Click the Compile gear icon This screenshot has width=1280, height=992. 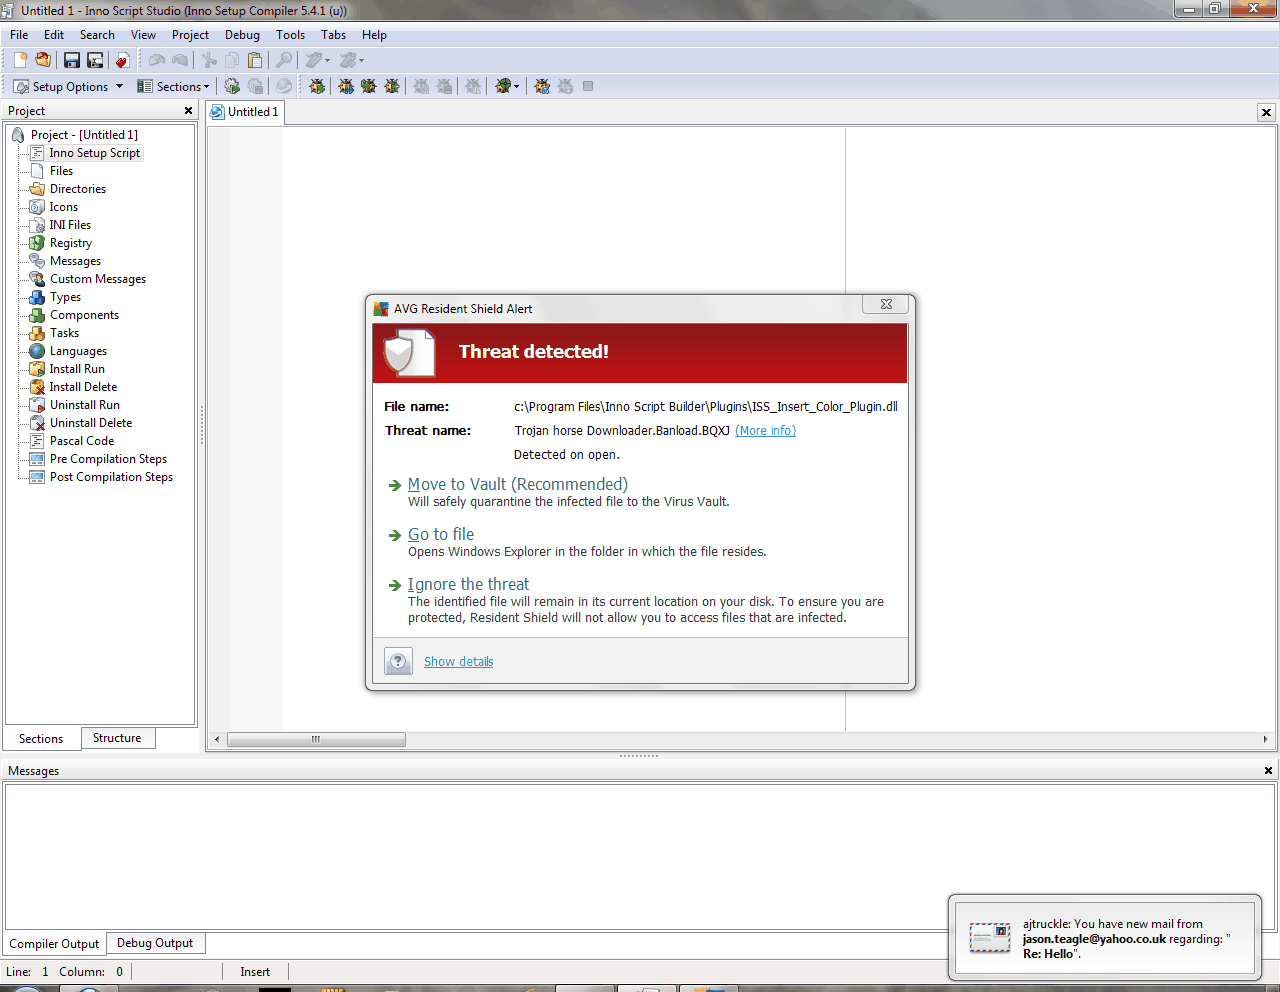click(x=232, y=87)
